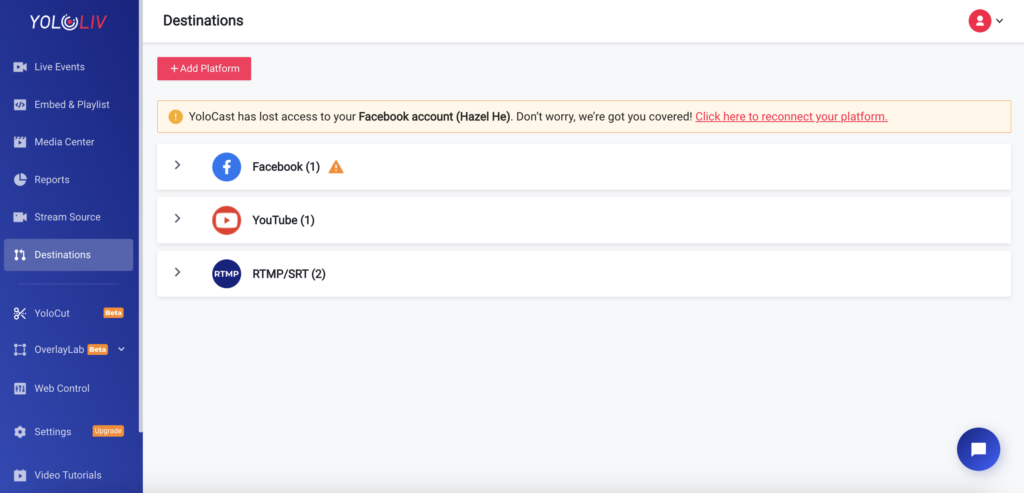The height and width of the screenshot is (493, 1024).
Task: Click the YouTube platform logo icon
Action: pyautogui.click(x=227, y=220)
